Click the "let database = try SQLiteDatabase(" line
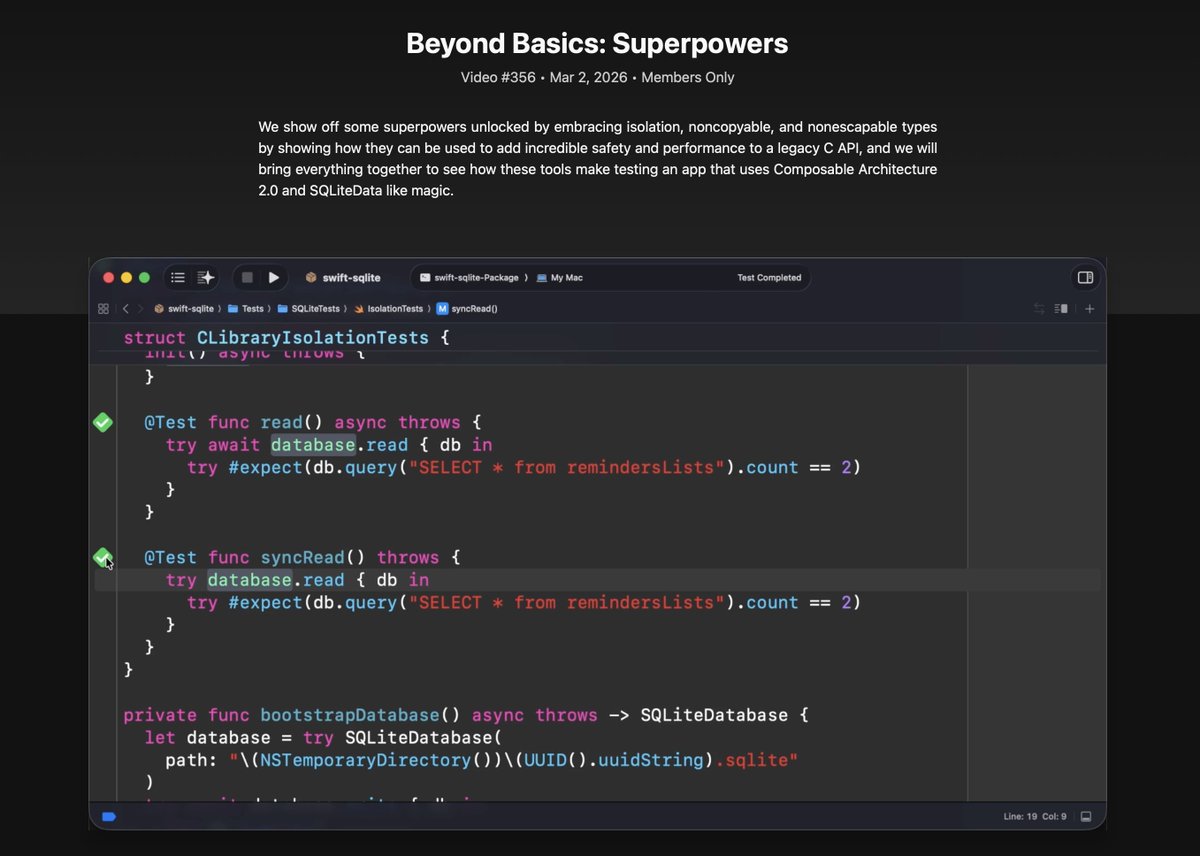1200x856 pixels. [x=322, y=738]
